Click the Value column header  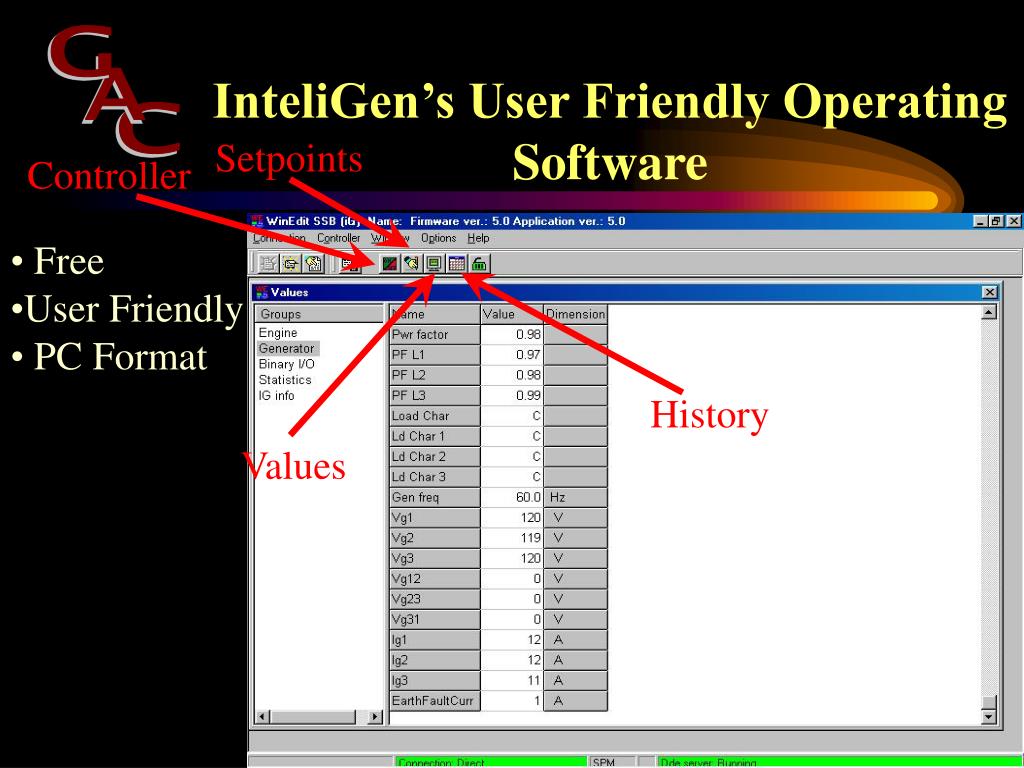512,314
